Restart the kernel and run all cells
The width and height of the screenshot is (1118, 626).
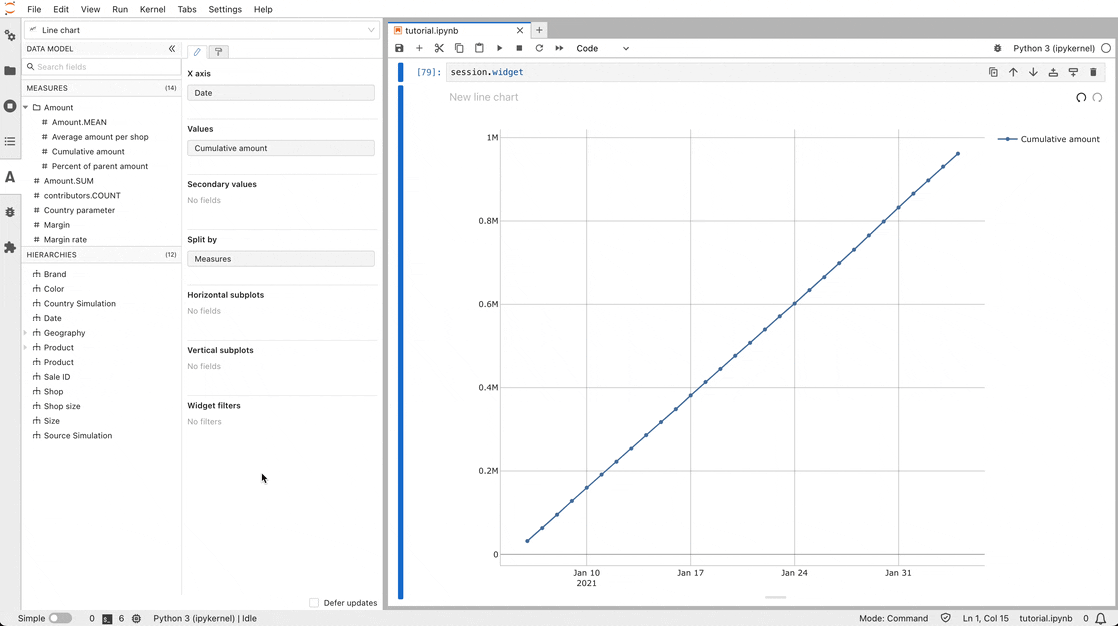(559, 48)
